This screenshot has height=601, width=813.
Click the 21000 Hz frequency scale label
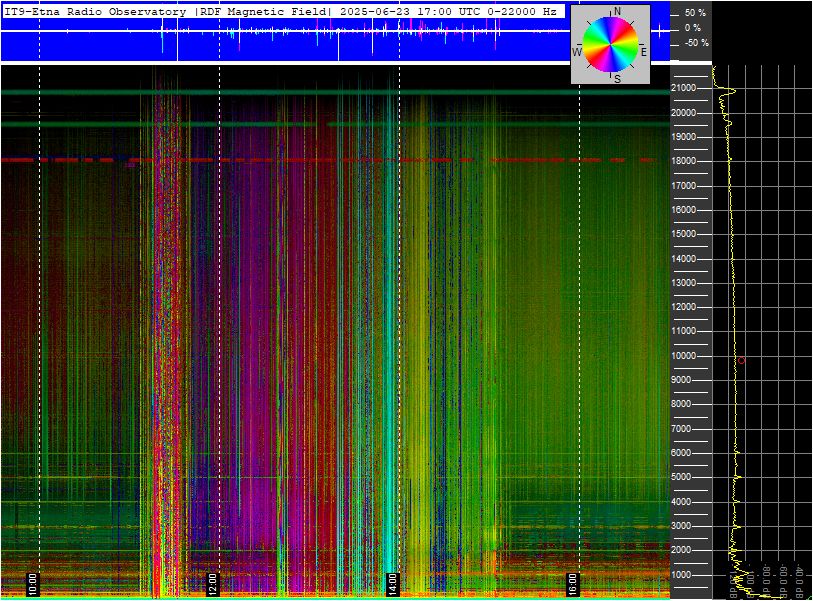click(683, 88)
